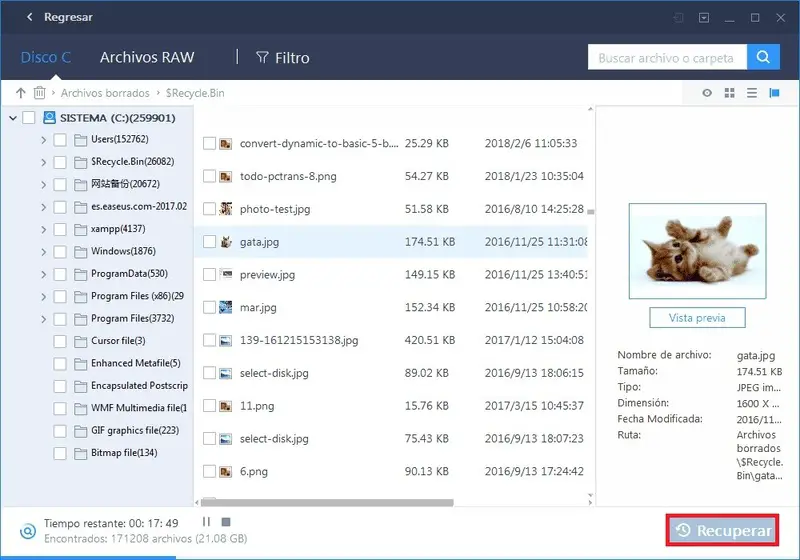Check the GIF graphics file(223) checkbox
Image resolution: width=800 pixels, height=560 pixels.
pos(60,431)
